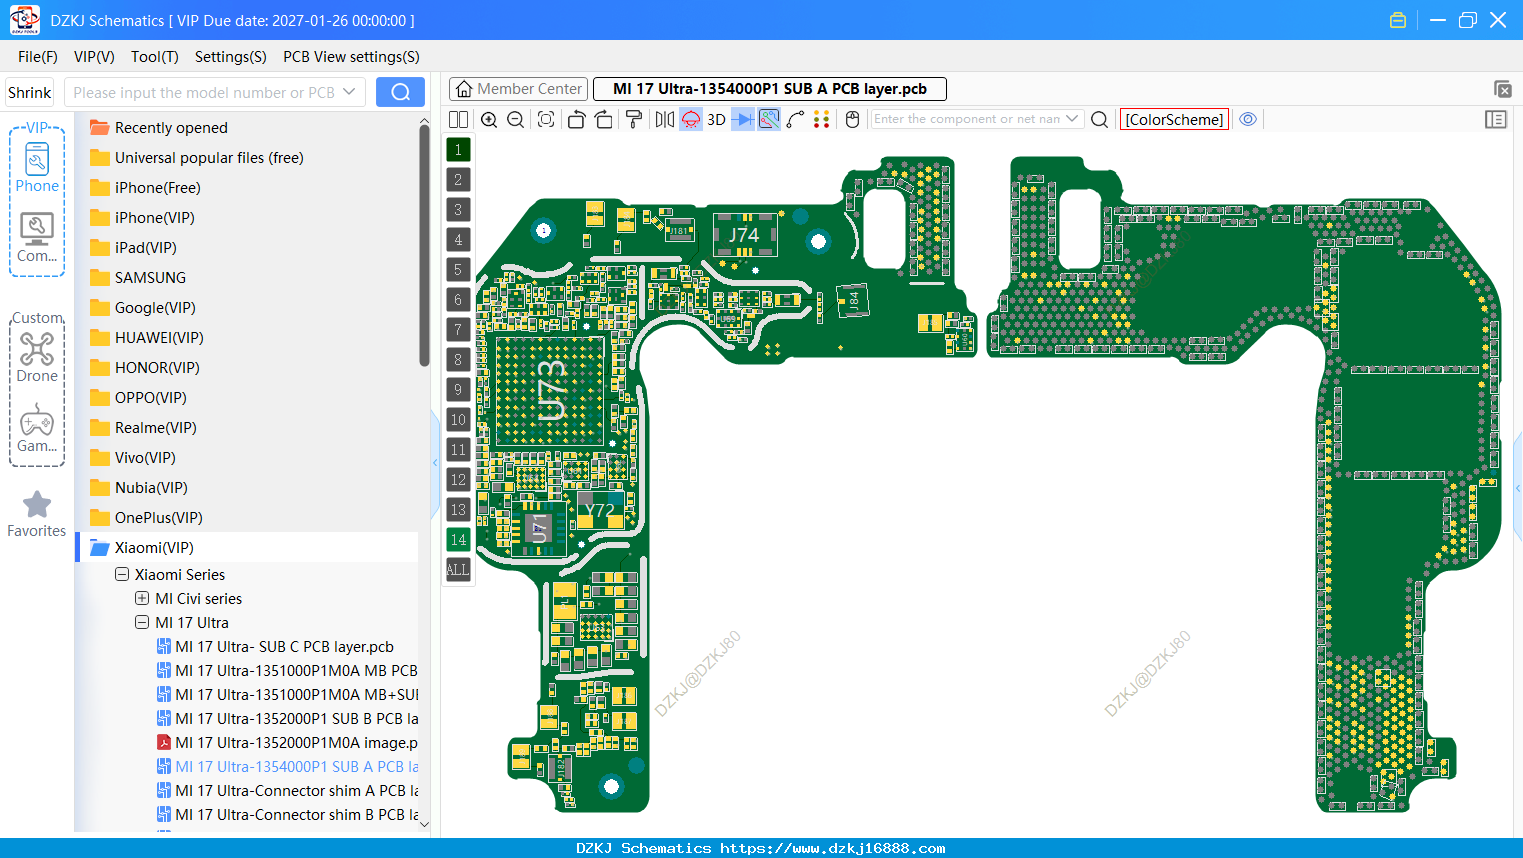Open PCB View settings(S) menu
The width and height of the screenshot is (1523, 858).
pos(351,57)
